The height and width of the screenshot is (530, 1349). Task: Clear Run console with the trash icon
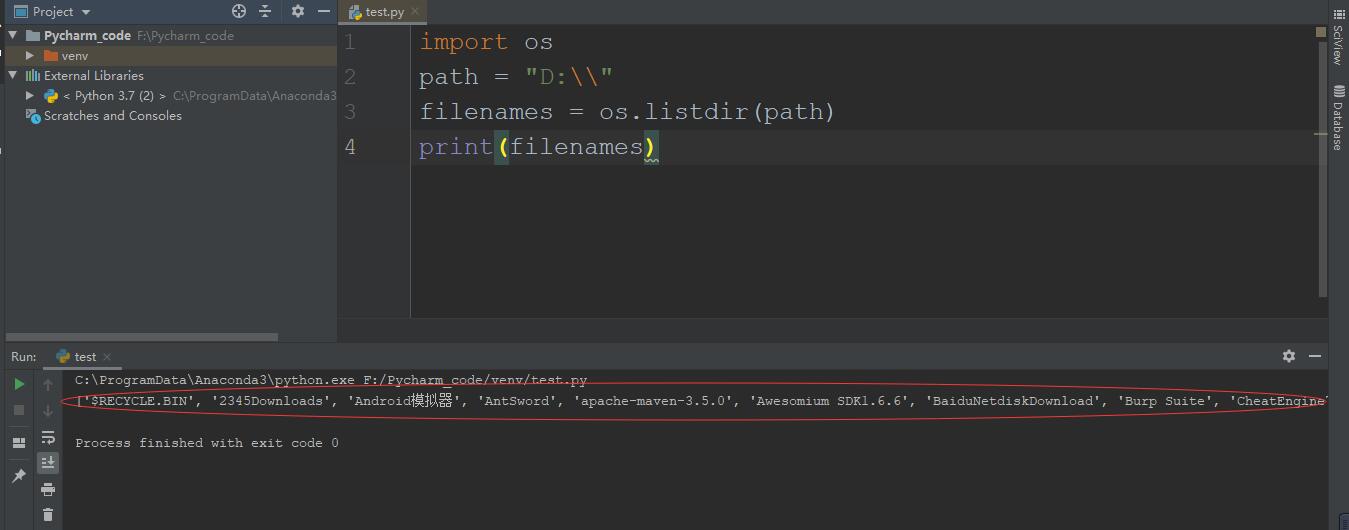coord(48,515)
